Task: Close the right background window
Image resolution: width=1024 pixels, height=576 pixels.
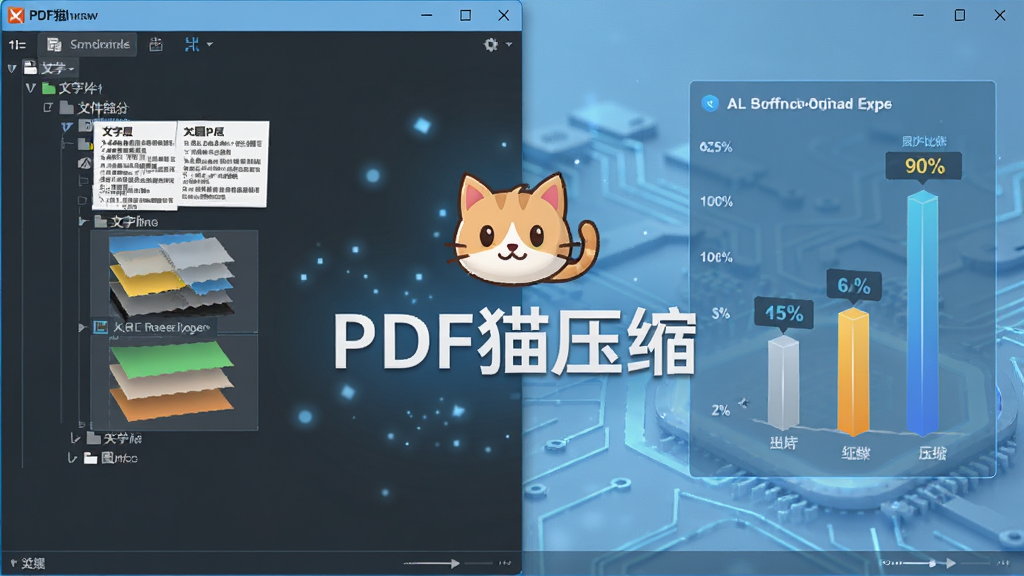Action: (x=1000, y=15)
